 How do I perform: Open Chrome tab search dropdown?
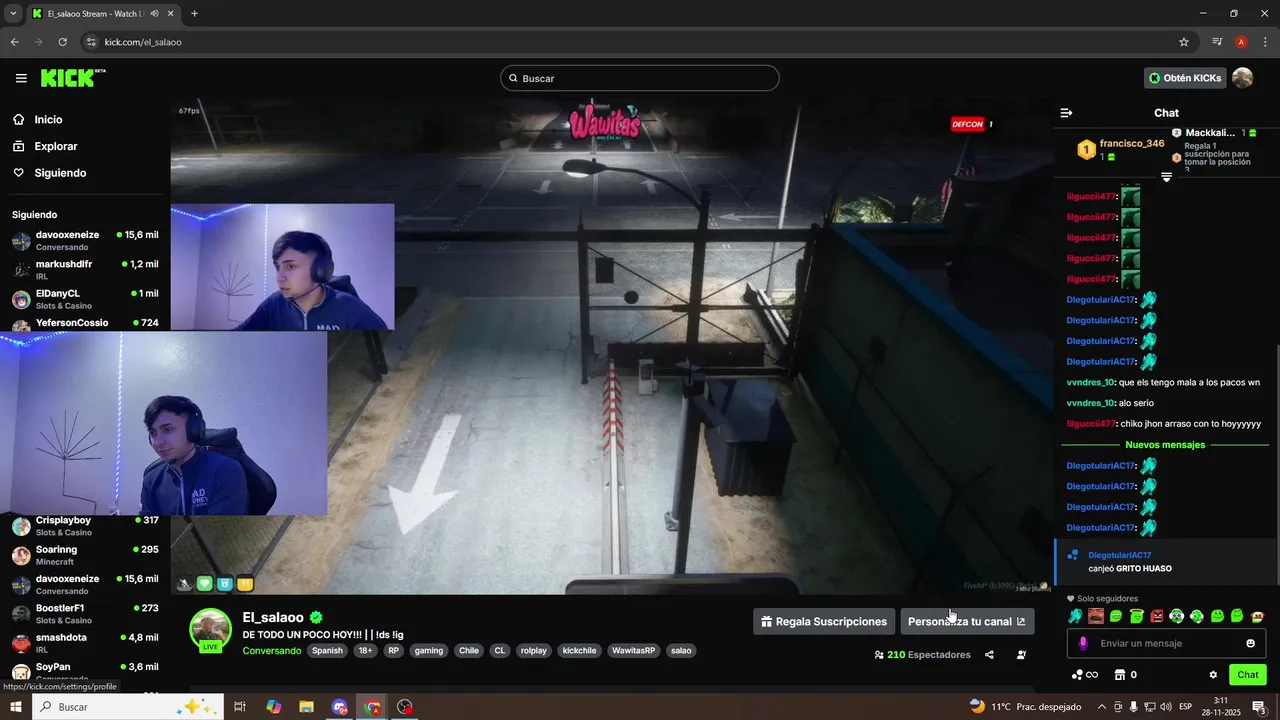(12, 13)
